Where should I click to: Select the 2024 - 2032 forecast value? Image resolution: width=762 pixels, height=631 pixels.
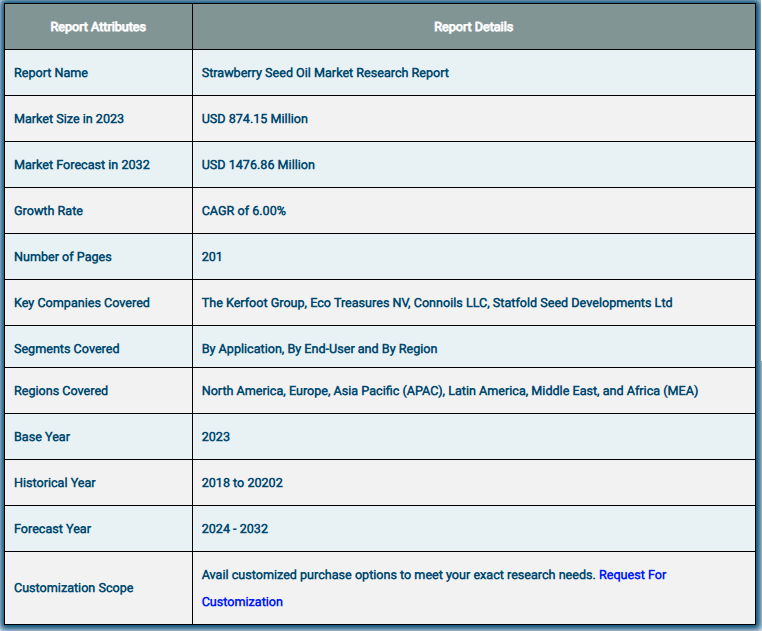[x=235, y=528]
